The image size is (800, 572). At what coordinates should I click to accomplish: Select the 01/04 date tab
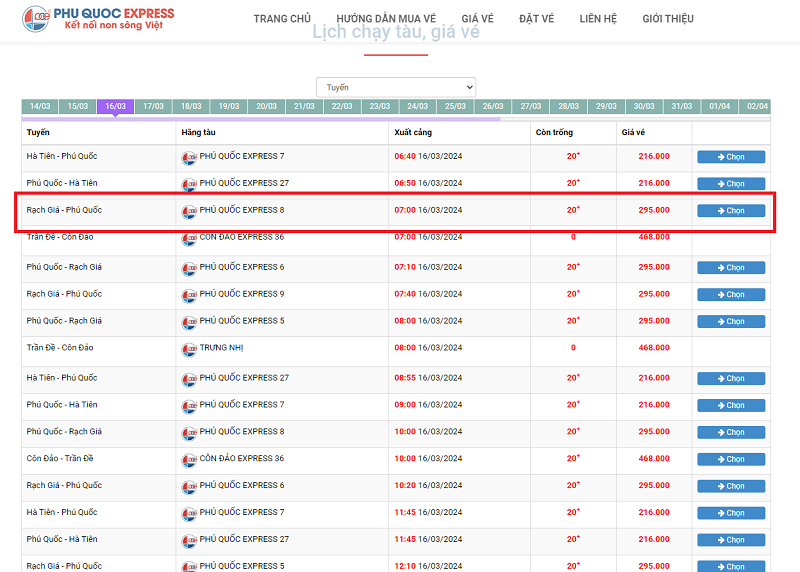tap(720, 106)
